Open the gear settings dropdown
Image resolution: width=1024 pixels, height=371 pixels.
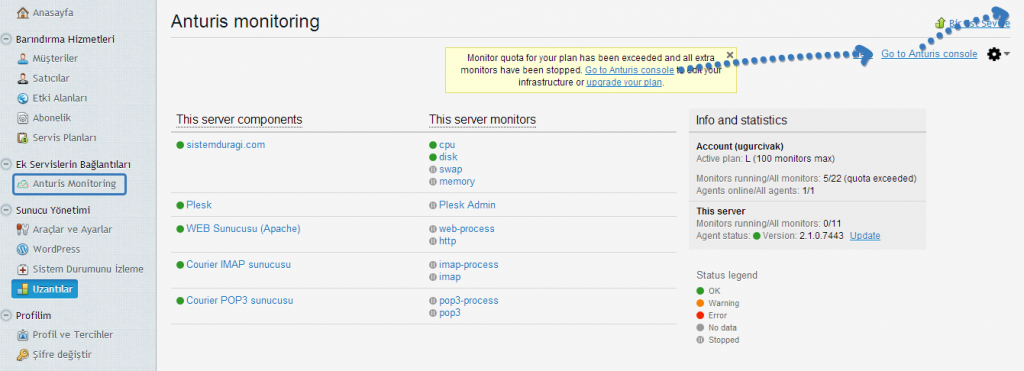999,54
